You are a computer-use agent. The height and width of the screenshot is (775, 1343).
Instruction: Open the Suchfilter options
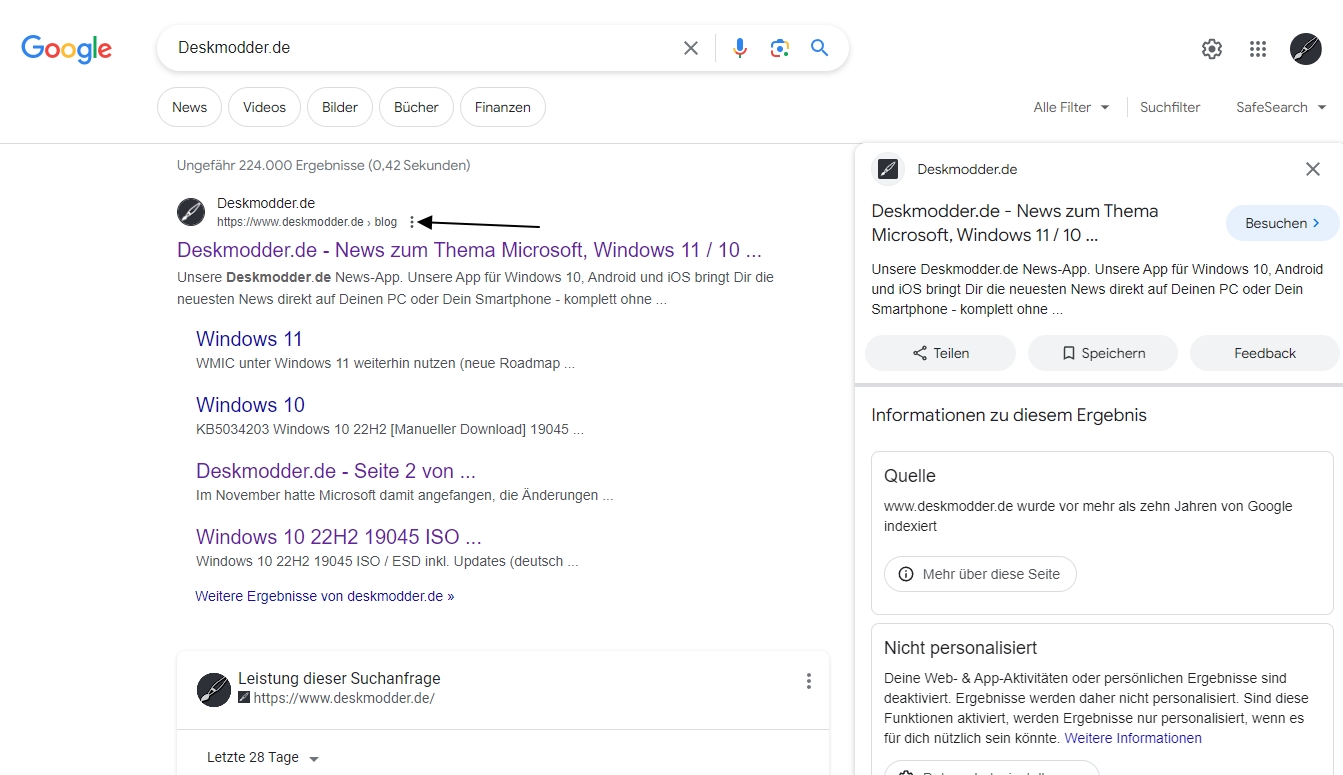click(1170, 107)
